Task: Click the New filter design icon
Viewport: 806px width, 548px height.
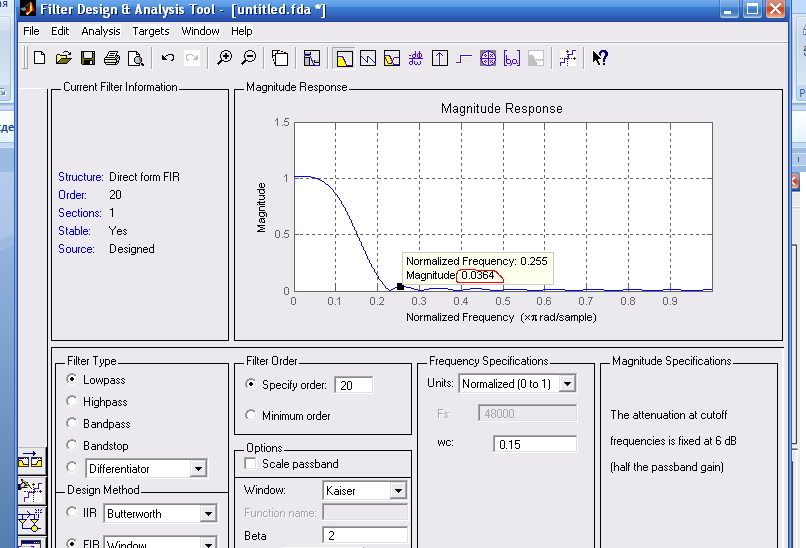Action: click(40, 58)
